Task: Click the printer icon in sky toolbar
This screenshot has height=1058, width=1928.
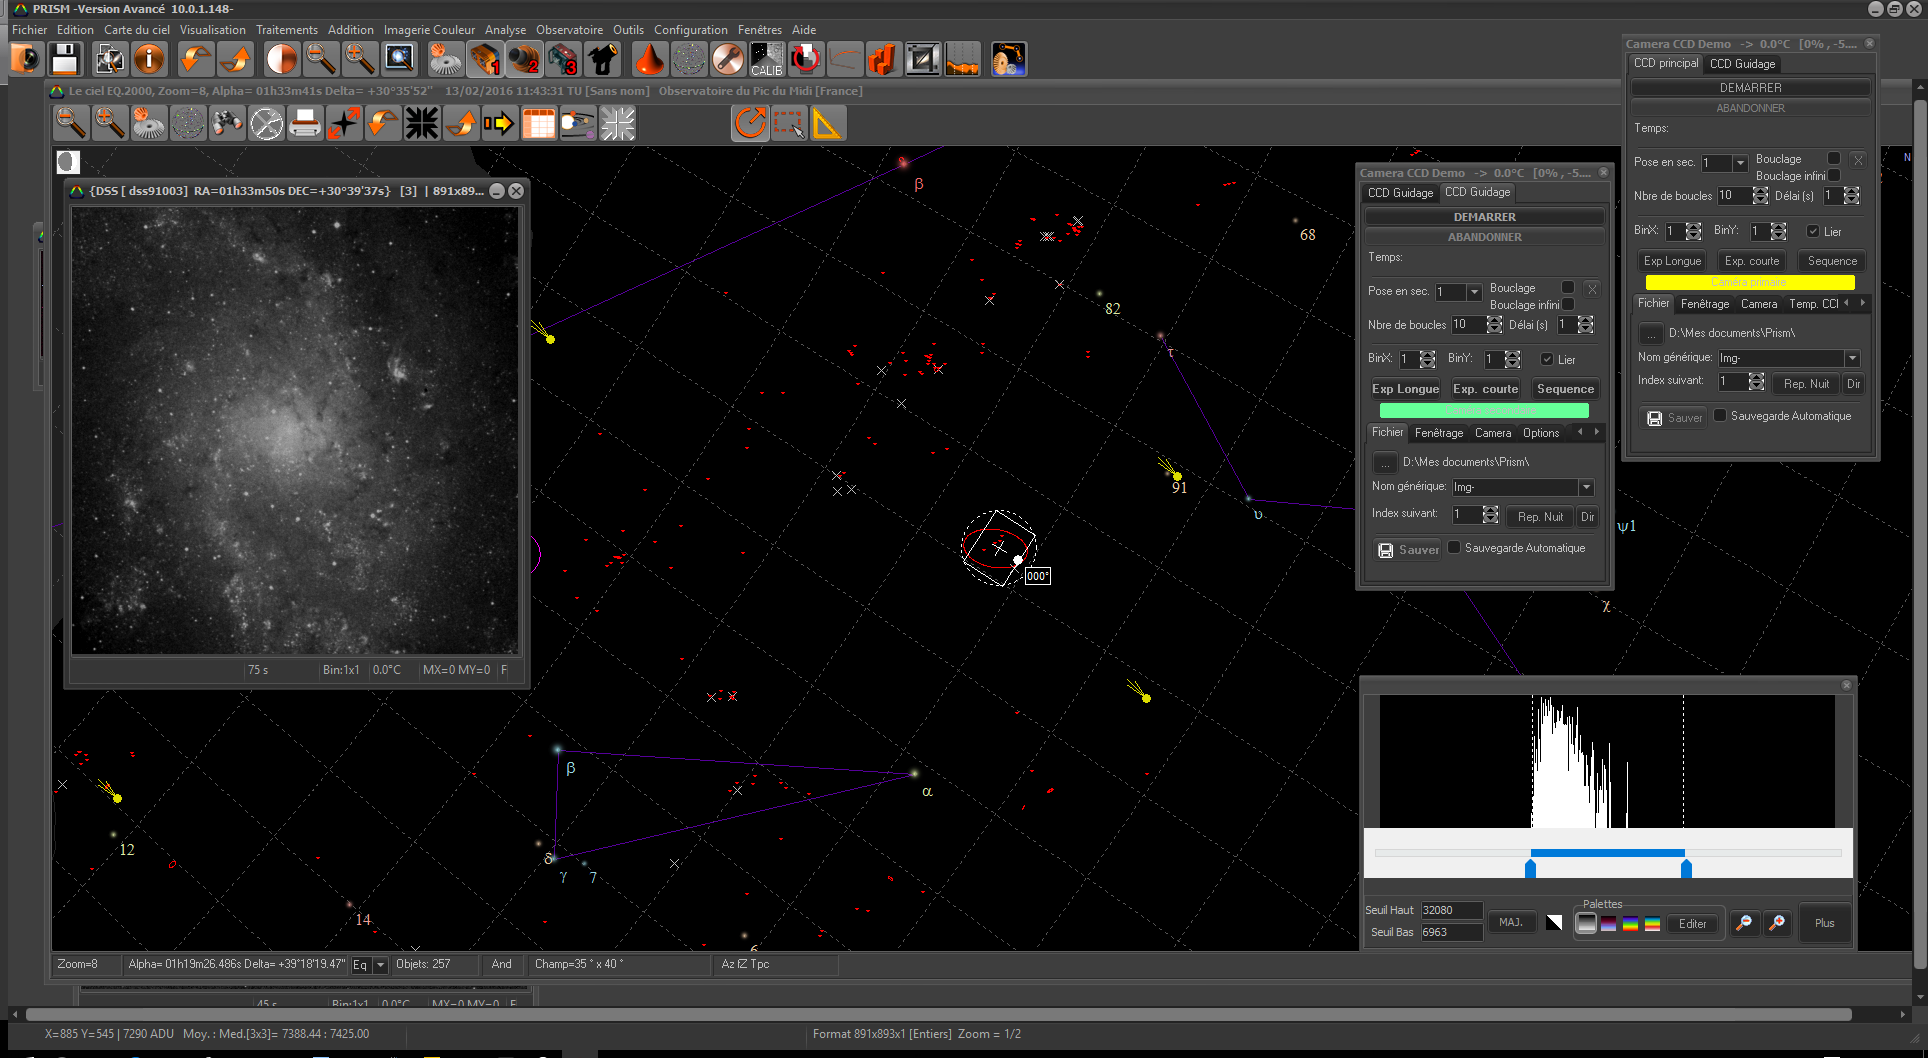Action: pos(305,124)
